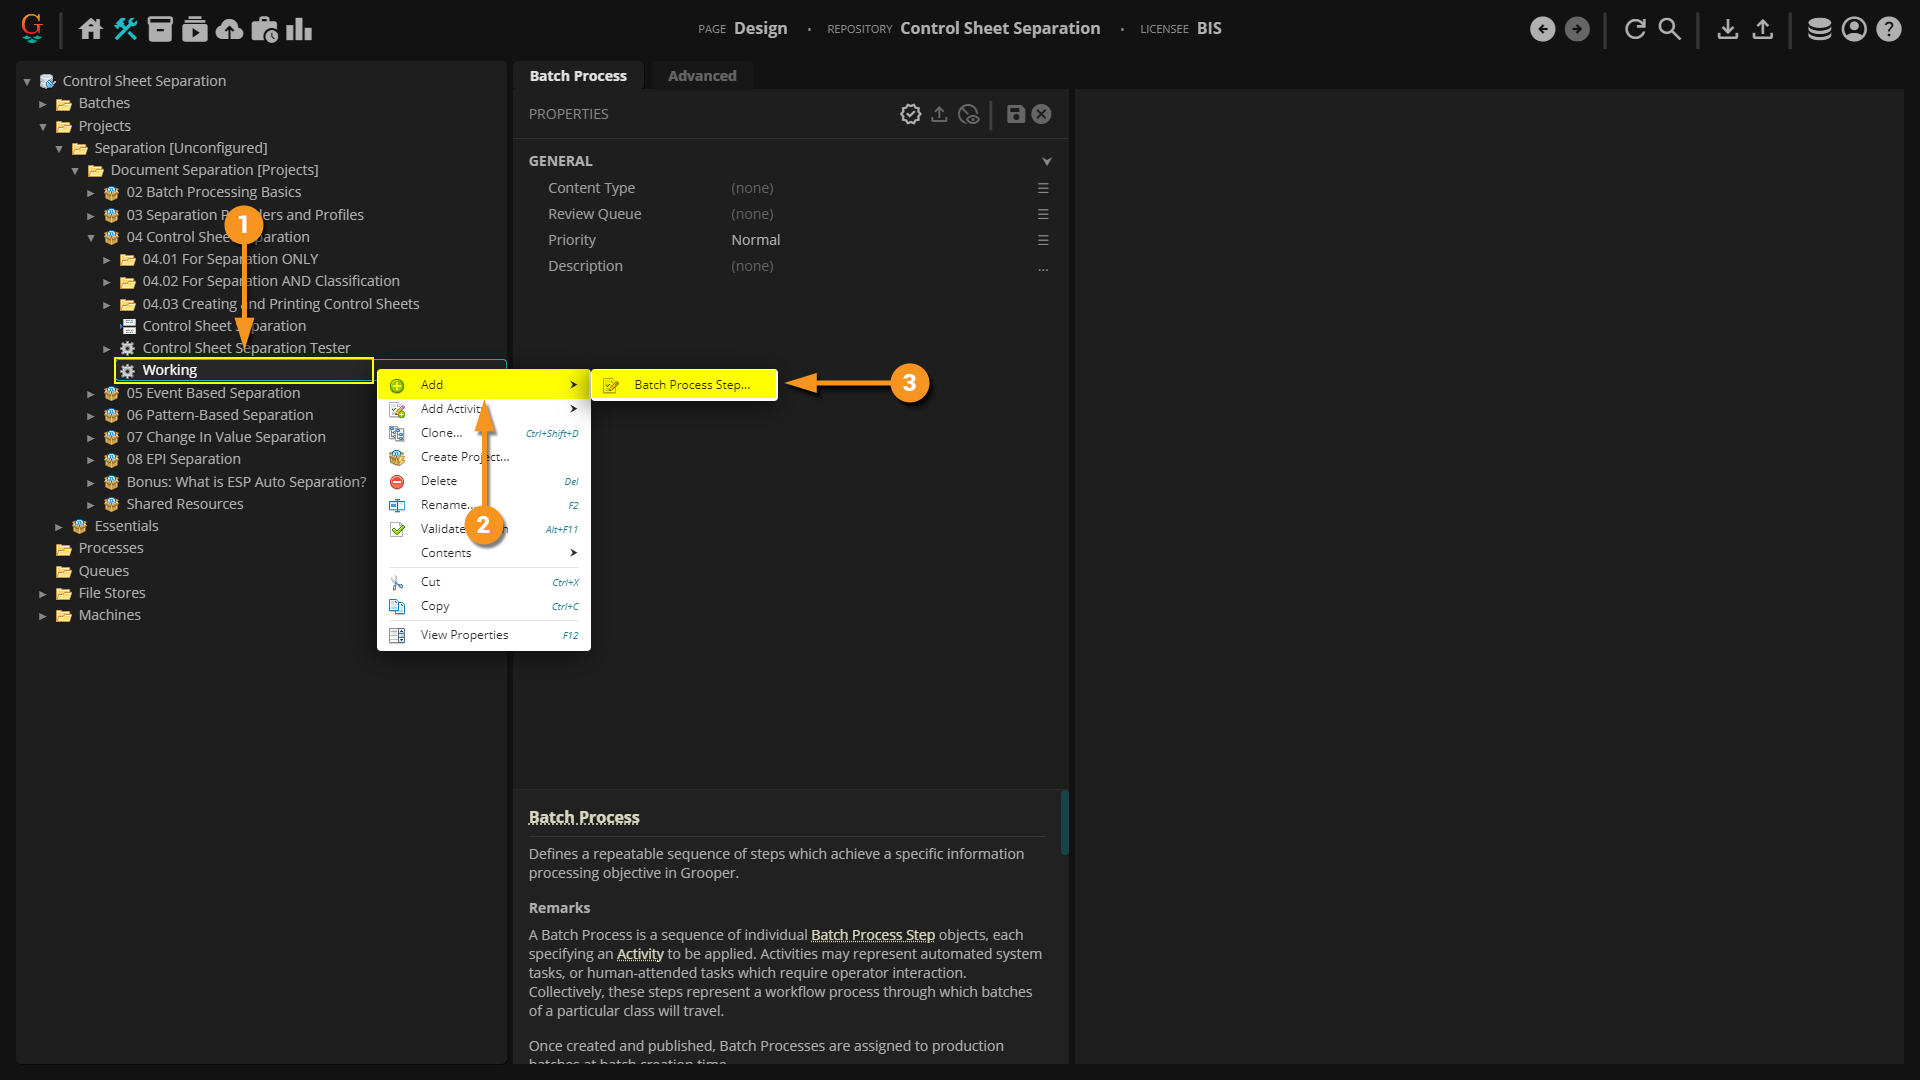Follow the Batch Process Step link
The image size is (1920, 1080).
point(872,935)
